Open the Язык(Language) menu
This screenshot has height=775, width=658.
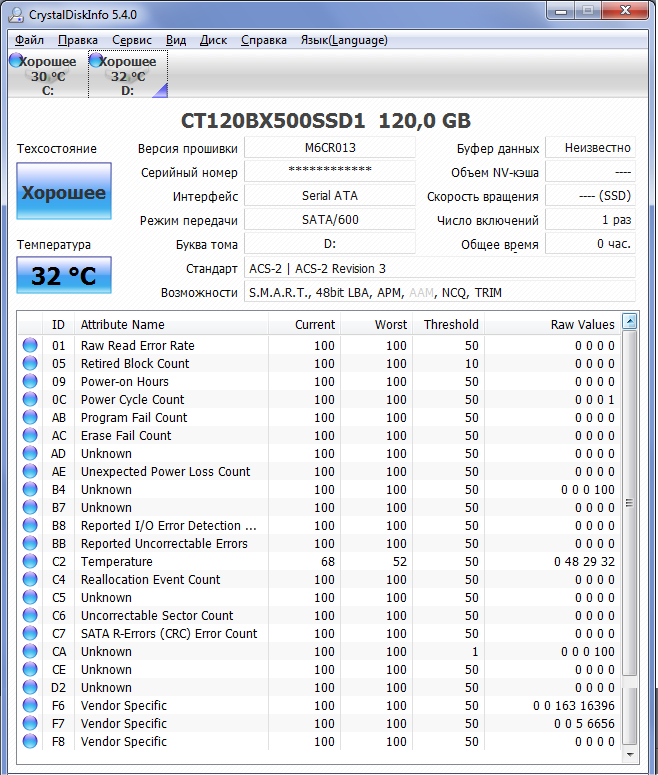(344, 40)
